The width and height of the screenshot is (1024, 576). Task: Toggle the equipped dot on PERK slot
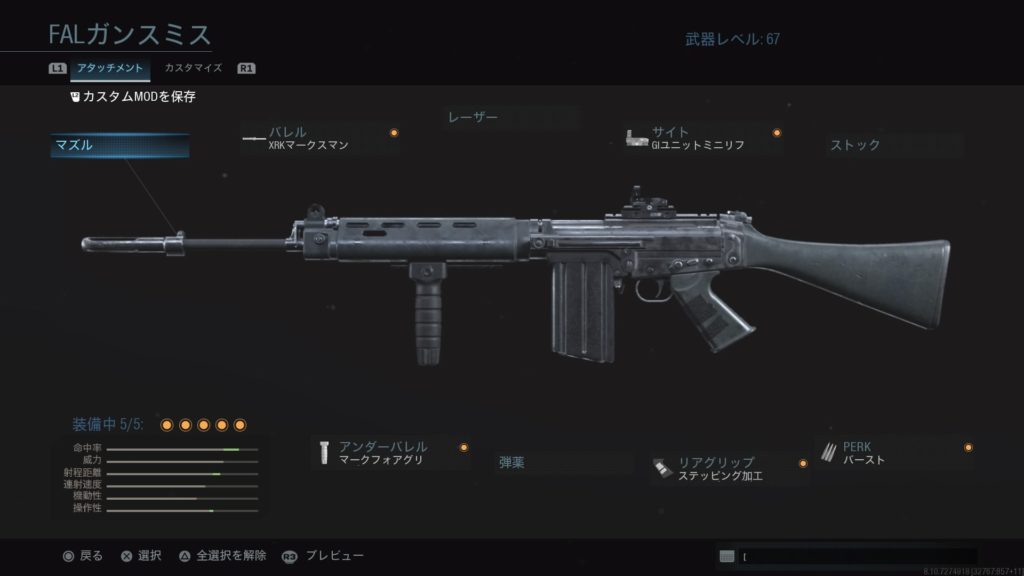(x=968, y=447)
